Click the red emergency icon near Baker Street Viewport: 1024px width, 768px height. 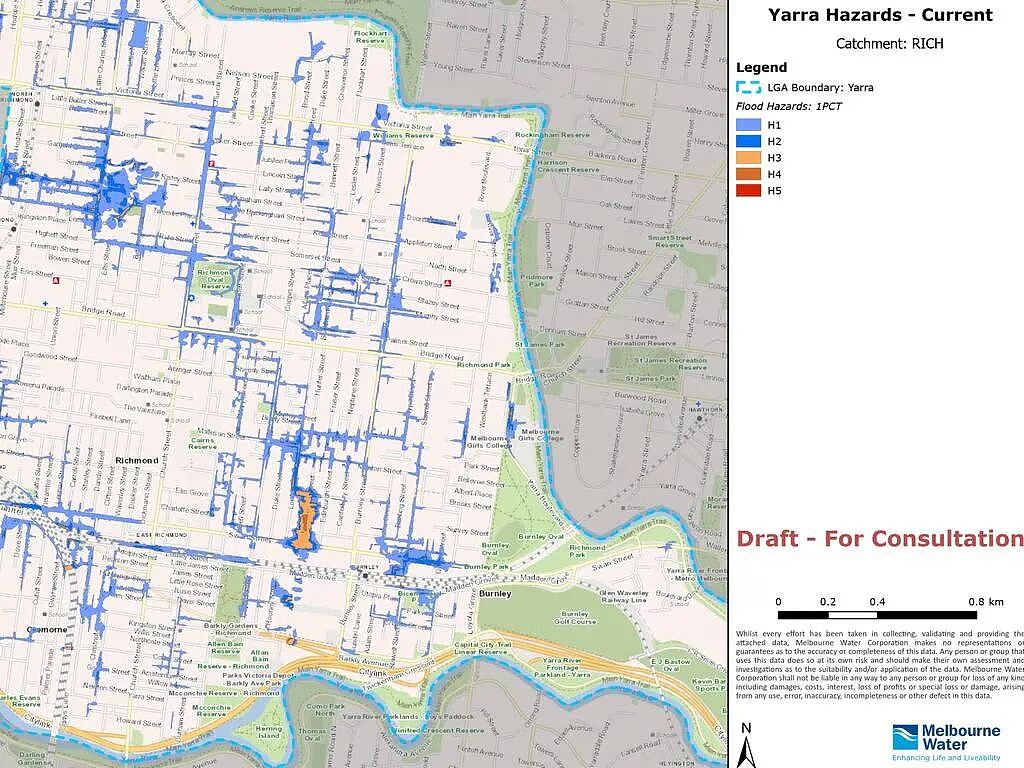[x=212, y=163]
